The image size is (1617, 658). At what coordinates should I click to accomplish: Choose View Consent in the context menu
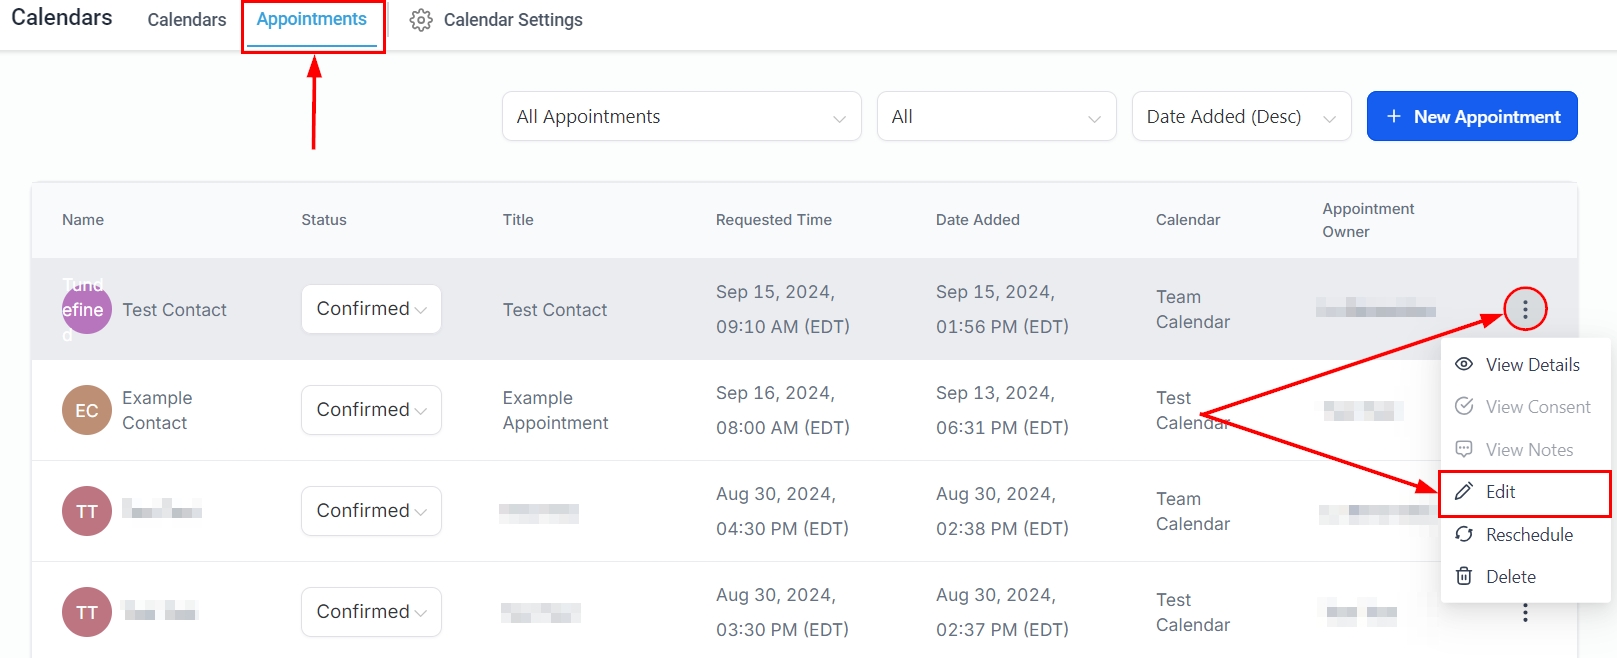point(1537,407)
